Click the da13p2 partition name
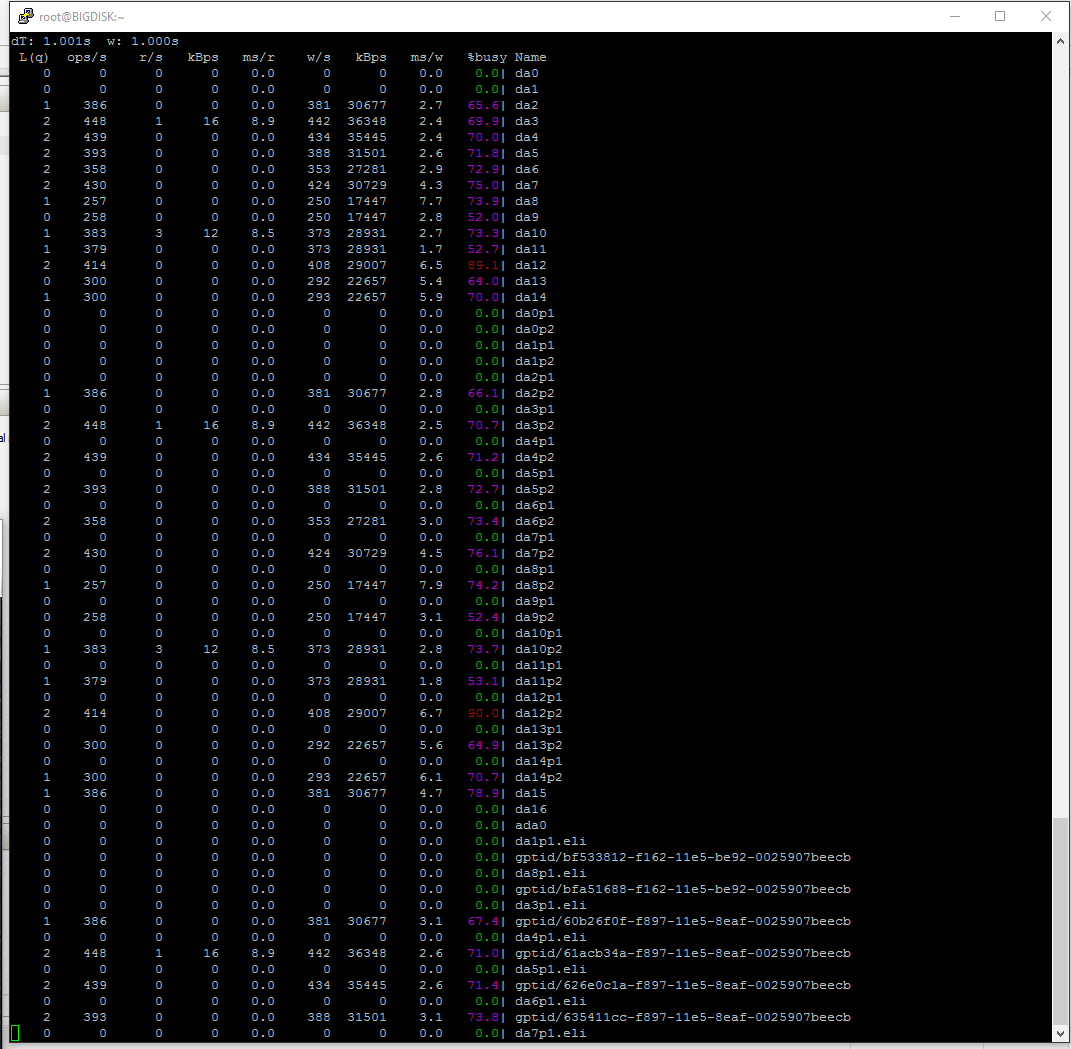The height and width of the screenshot is (1049, 1071). point(539,745)
